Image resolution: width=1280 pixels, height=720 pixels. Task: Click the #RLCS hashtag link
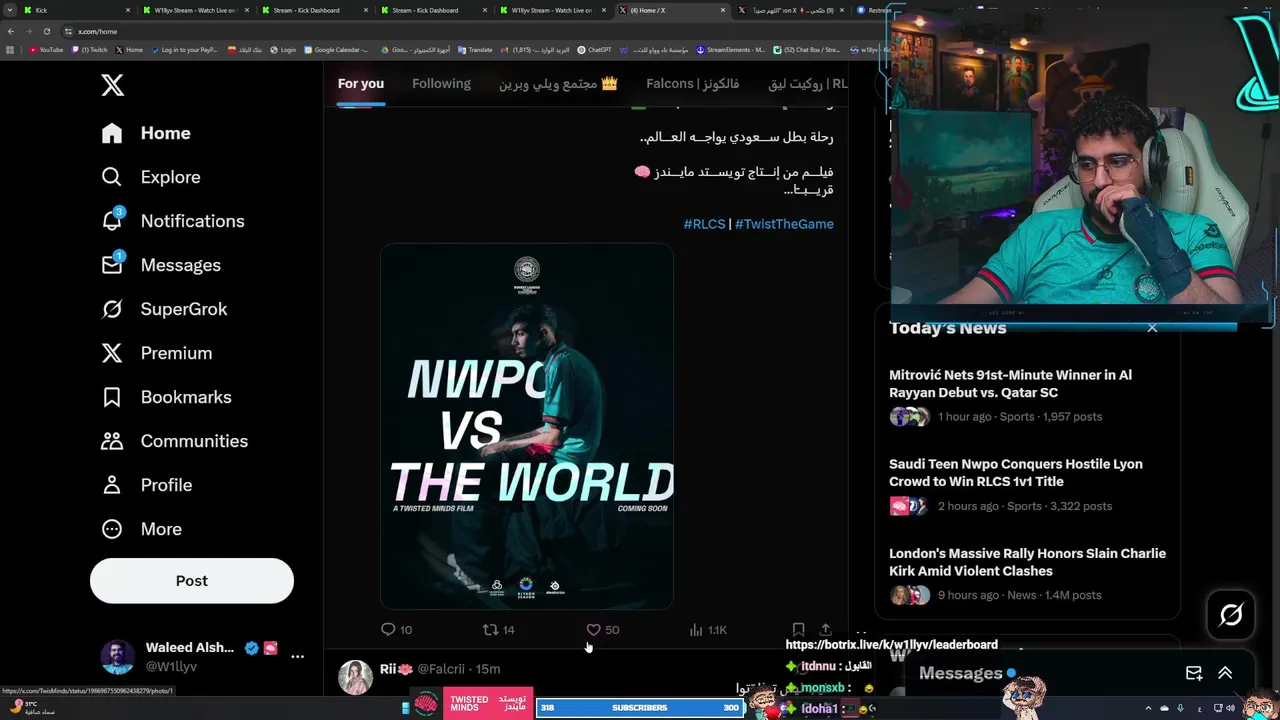[704, 224]
